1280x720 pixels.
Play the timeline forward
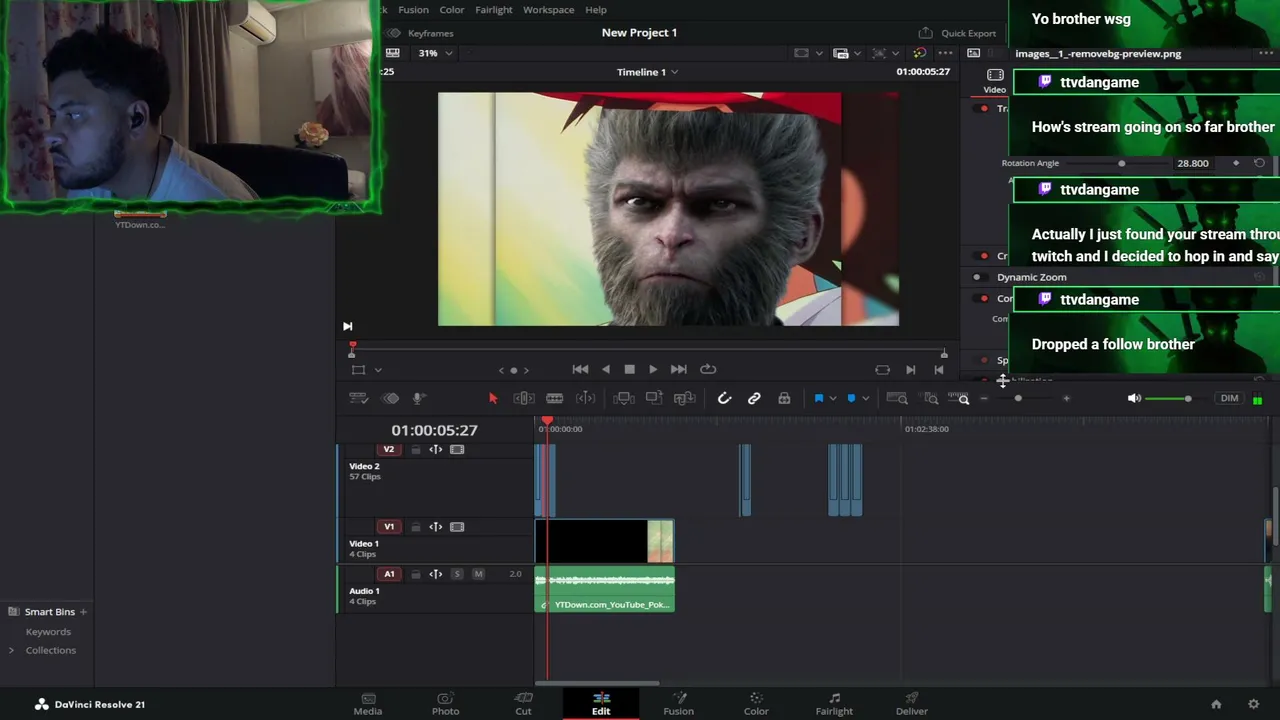pos(653,369)
